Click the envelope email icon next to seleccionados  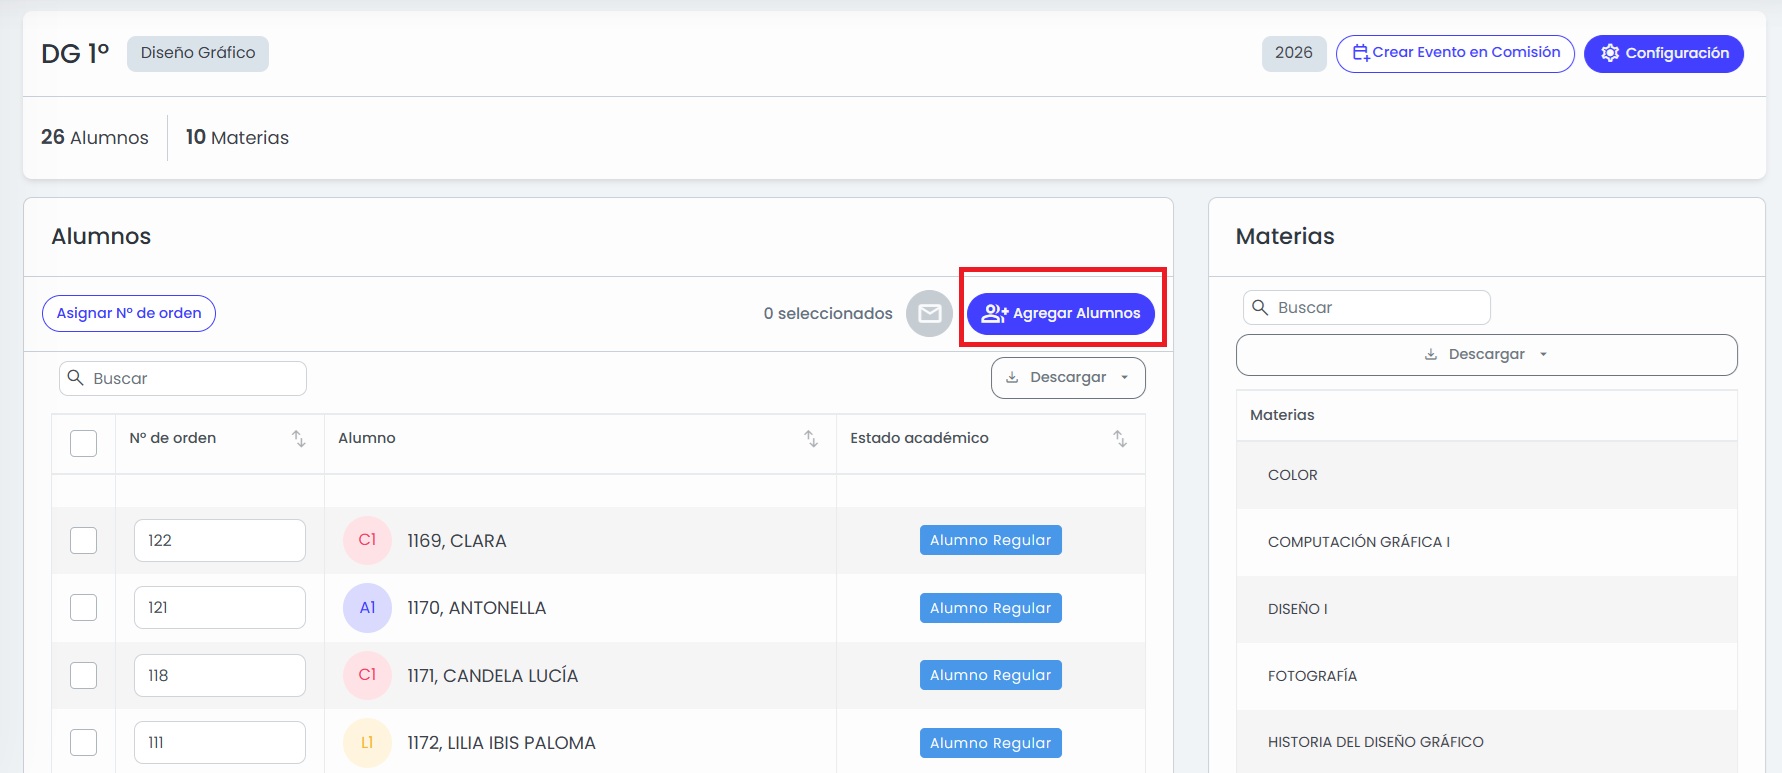(929, 314)
